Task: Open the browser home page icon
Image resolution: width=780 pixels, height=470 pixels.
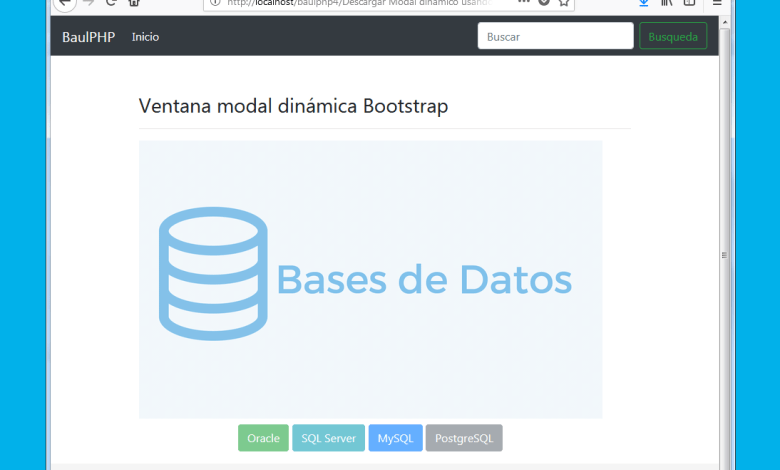Action: pyautogui.click(x=134, y=2)
